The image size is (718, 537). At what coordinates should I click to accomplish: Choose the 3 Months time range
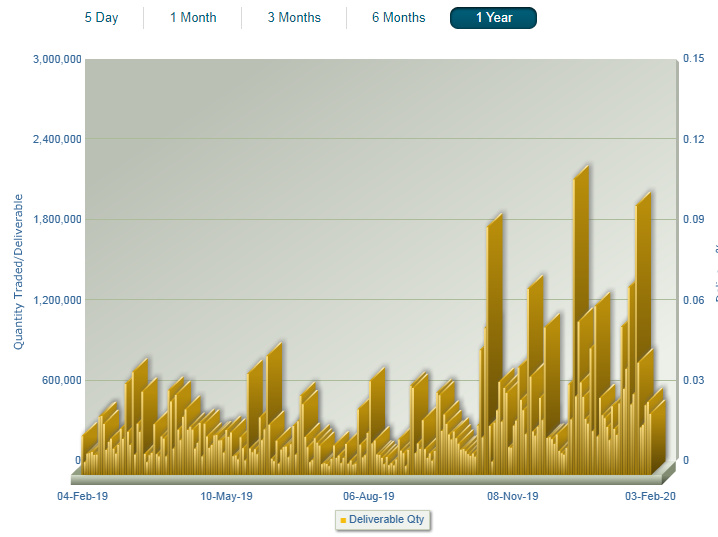294,18
